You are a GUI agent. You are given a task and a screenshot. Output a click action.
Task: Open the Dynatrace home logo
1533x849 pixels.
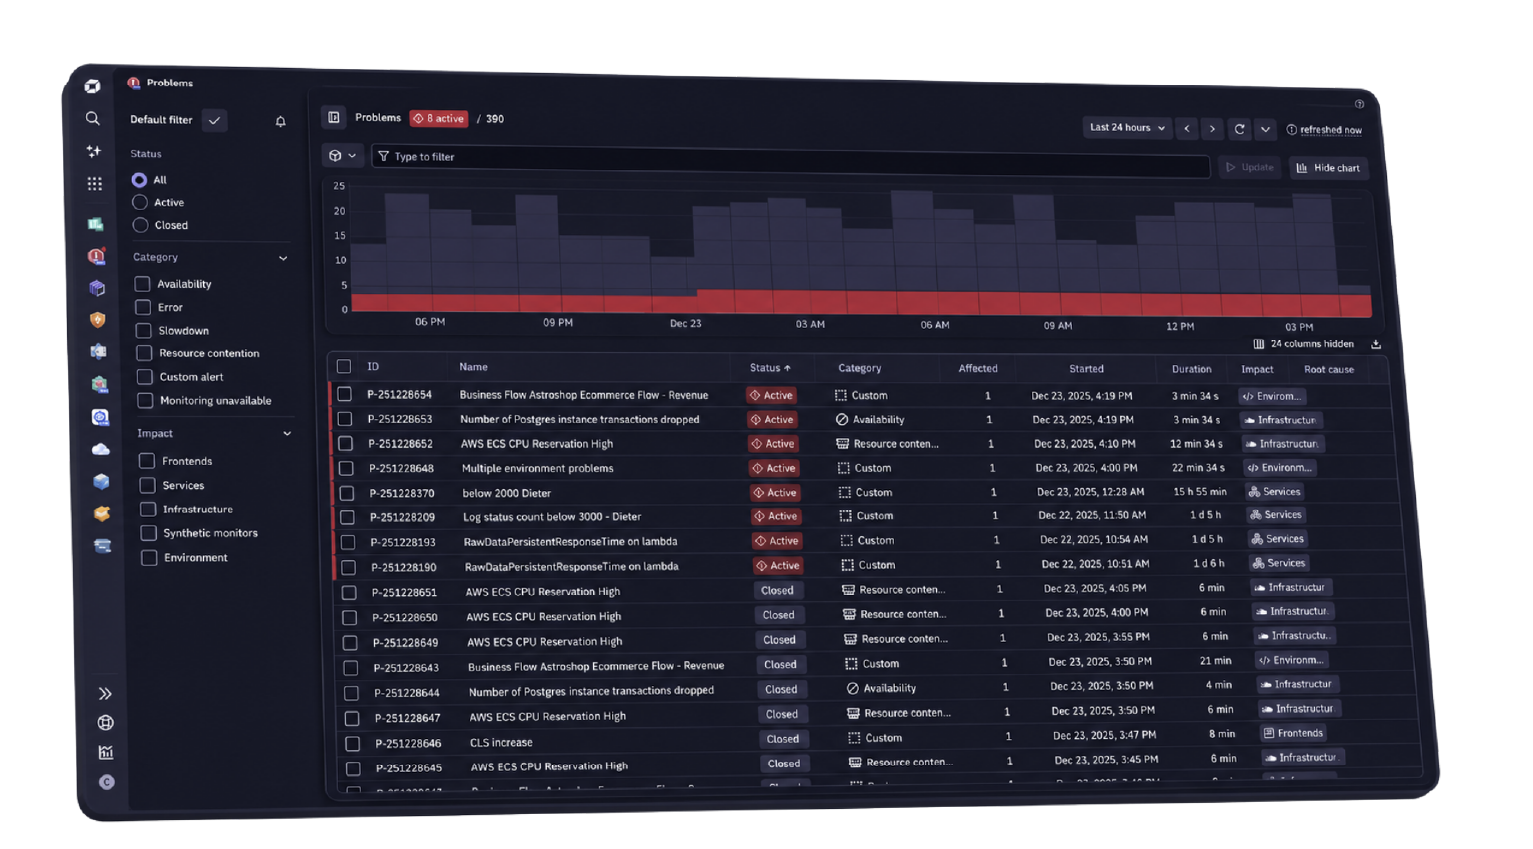[92, 86]
